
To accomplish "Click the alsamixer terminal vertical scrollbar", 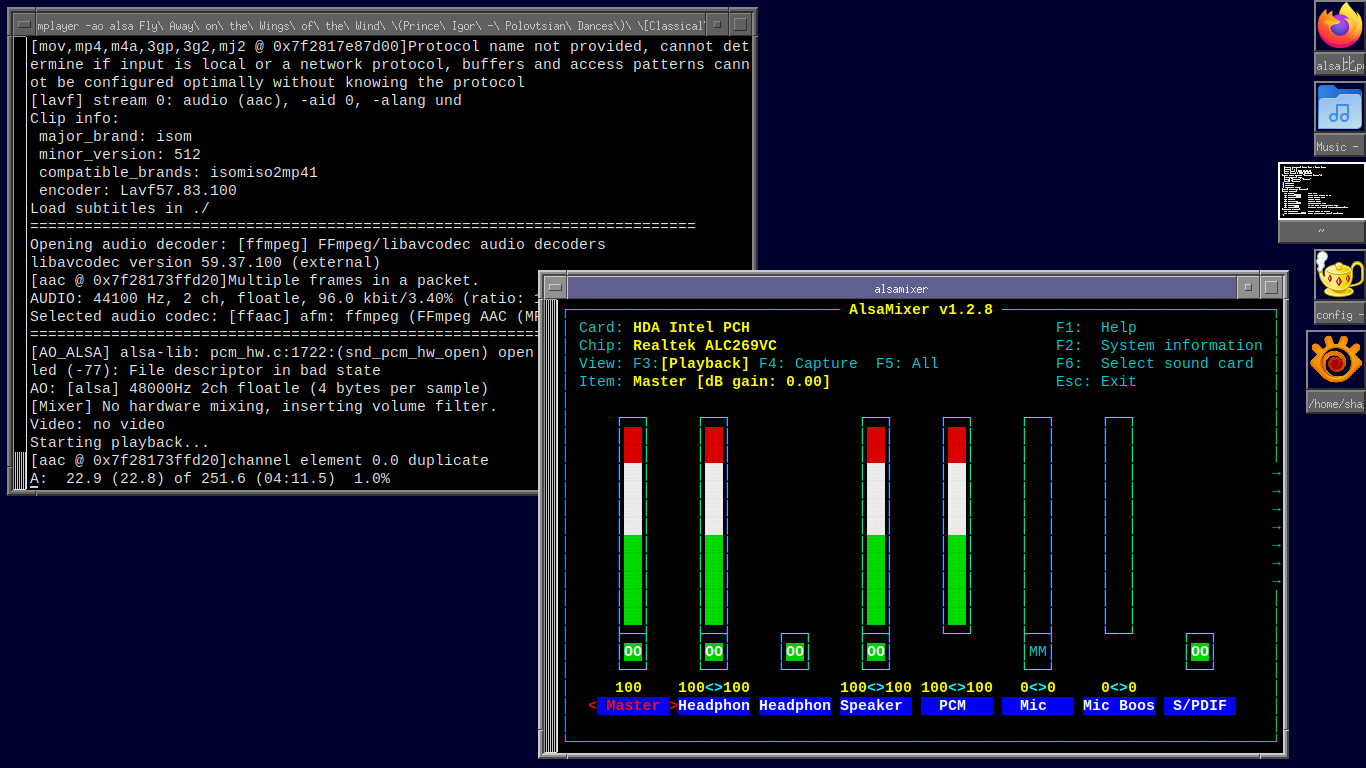I will point(551,524).
